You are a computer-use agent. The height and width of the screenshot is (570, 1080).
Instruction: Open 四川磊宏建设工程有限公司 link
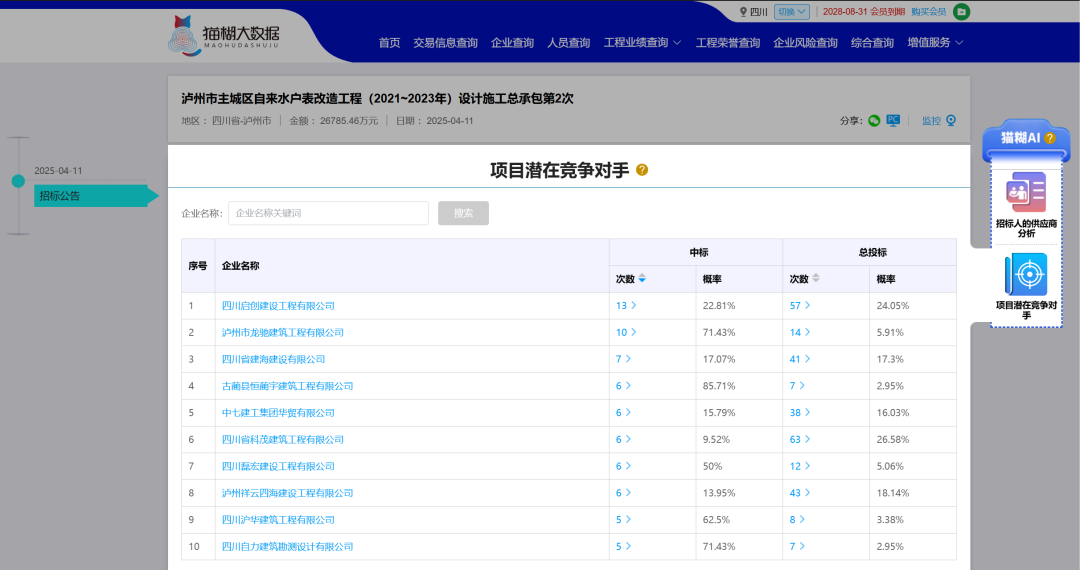tap(278, 467)
